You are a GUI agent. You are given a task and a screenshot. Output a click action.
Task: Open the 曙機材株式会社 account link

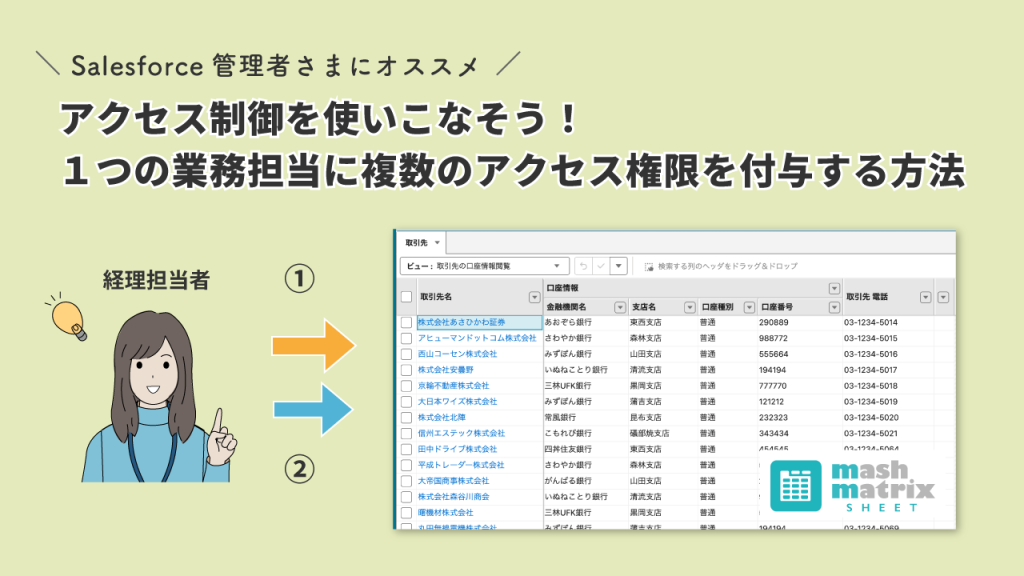(x=445, y=513)
